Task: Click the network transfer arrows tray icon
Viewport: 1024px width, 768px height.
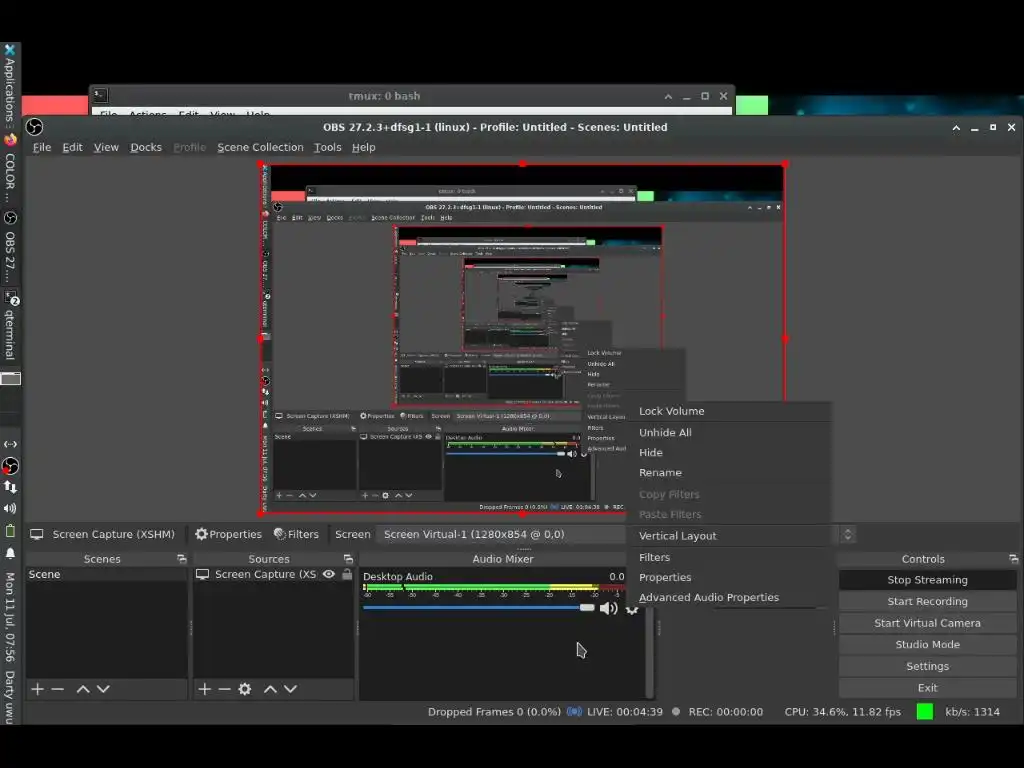Action: pos(10,487)
